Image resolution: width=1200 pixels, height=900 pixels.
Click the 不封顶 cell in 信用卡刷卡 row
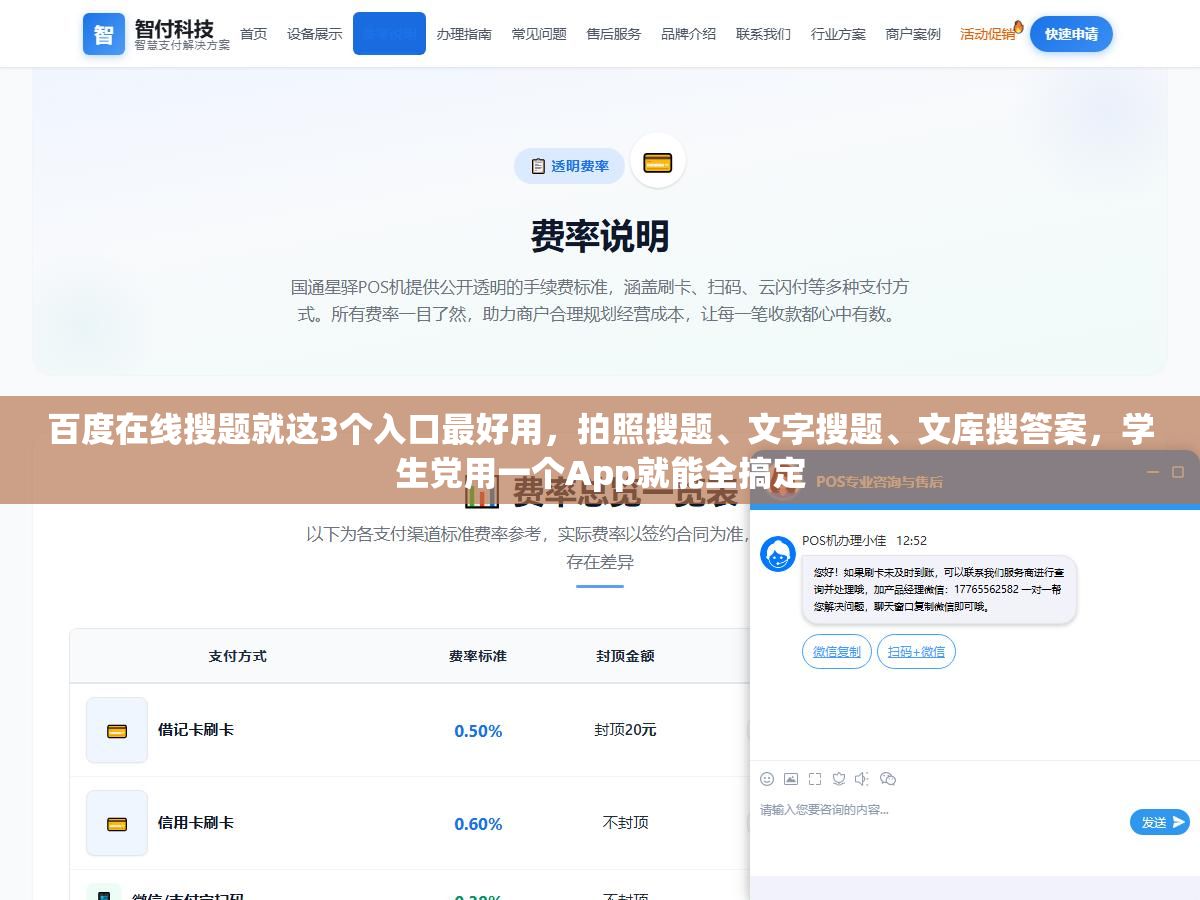pos(625,823)
